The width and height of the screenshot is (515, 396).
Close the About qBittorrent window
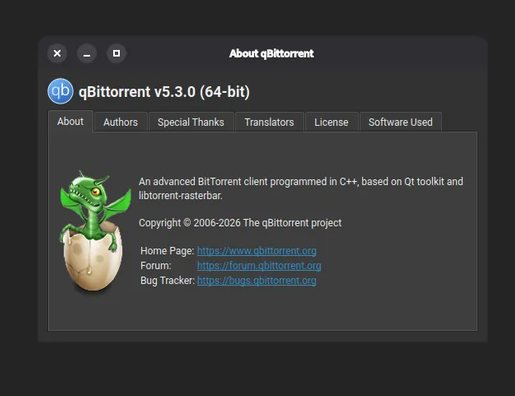(57, 53)
